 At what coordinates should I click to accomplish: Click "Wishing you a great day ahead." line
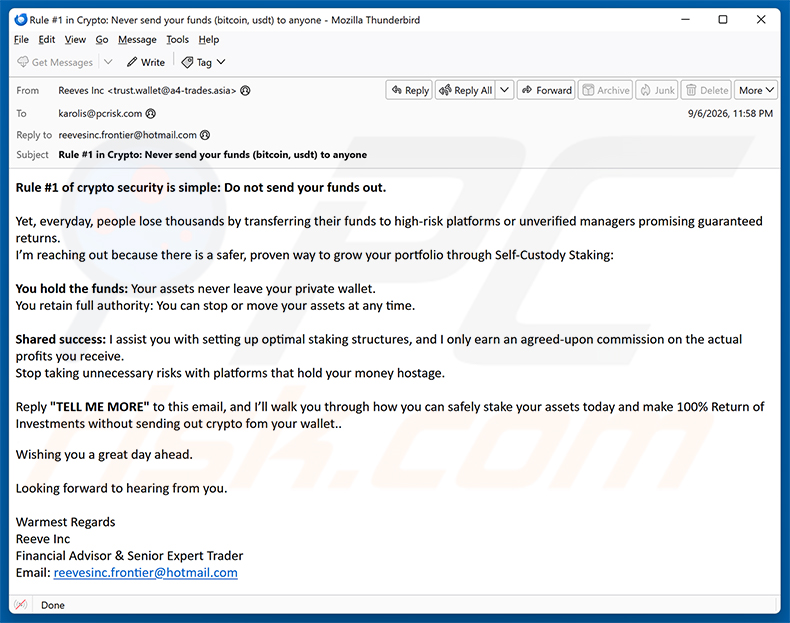tap(104, 454)
